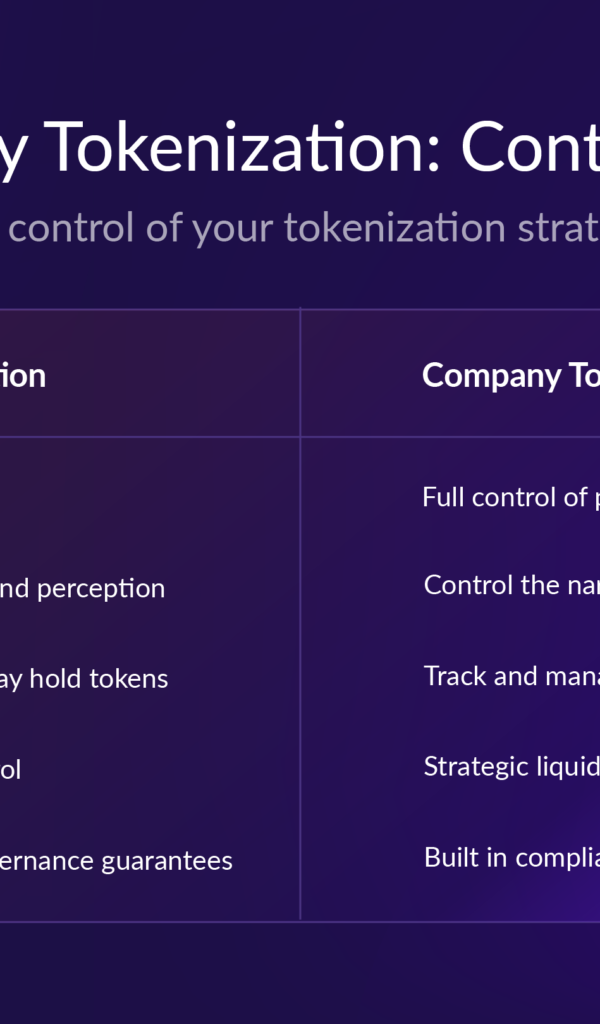This screenshot has width=600, height=1024.
Task: Click the short "ol" text in left column
Action: point(10,770)
